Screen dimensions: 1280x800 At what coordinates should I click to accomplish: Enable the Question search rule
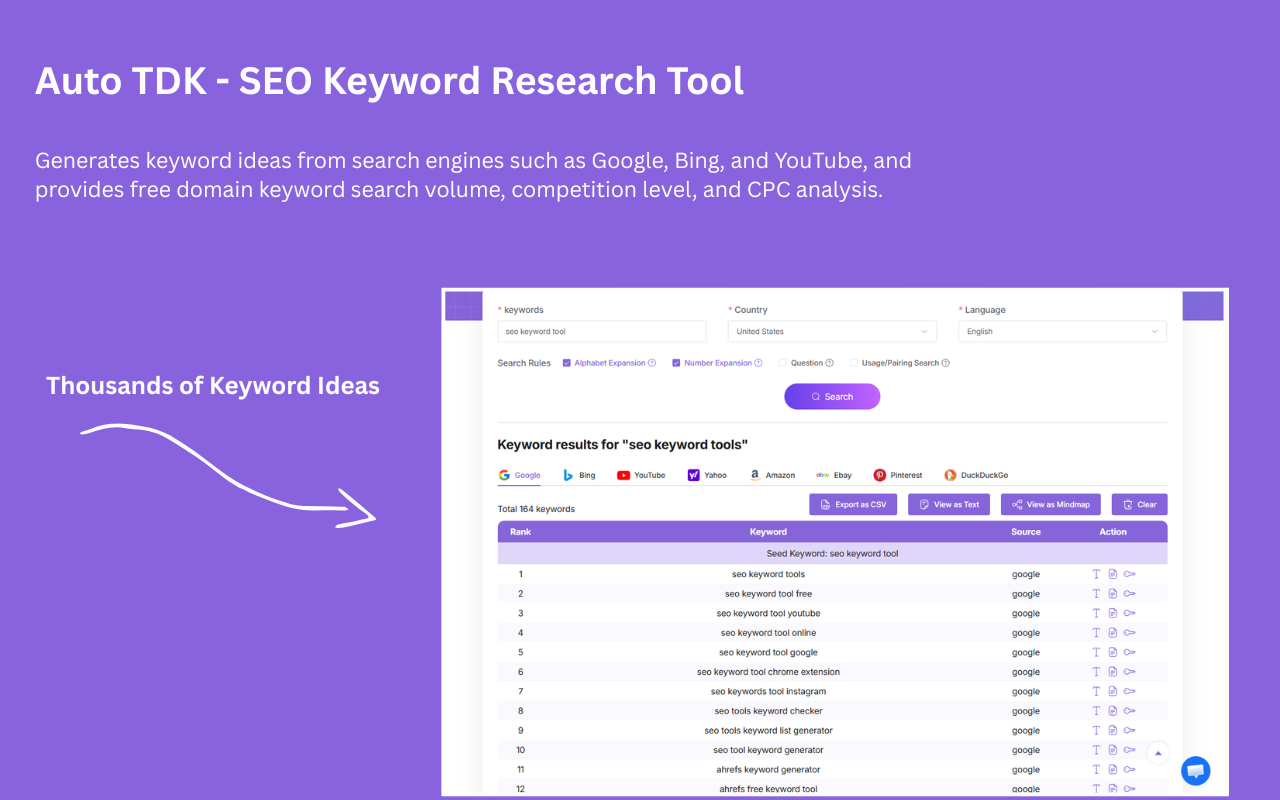[783, 362]
